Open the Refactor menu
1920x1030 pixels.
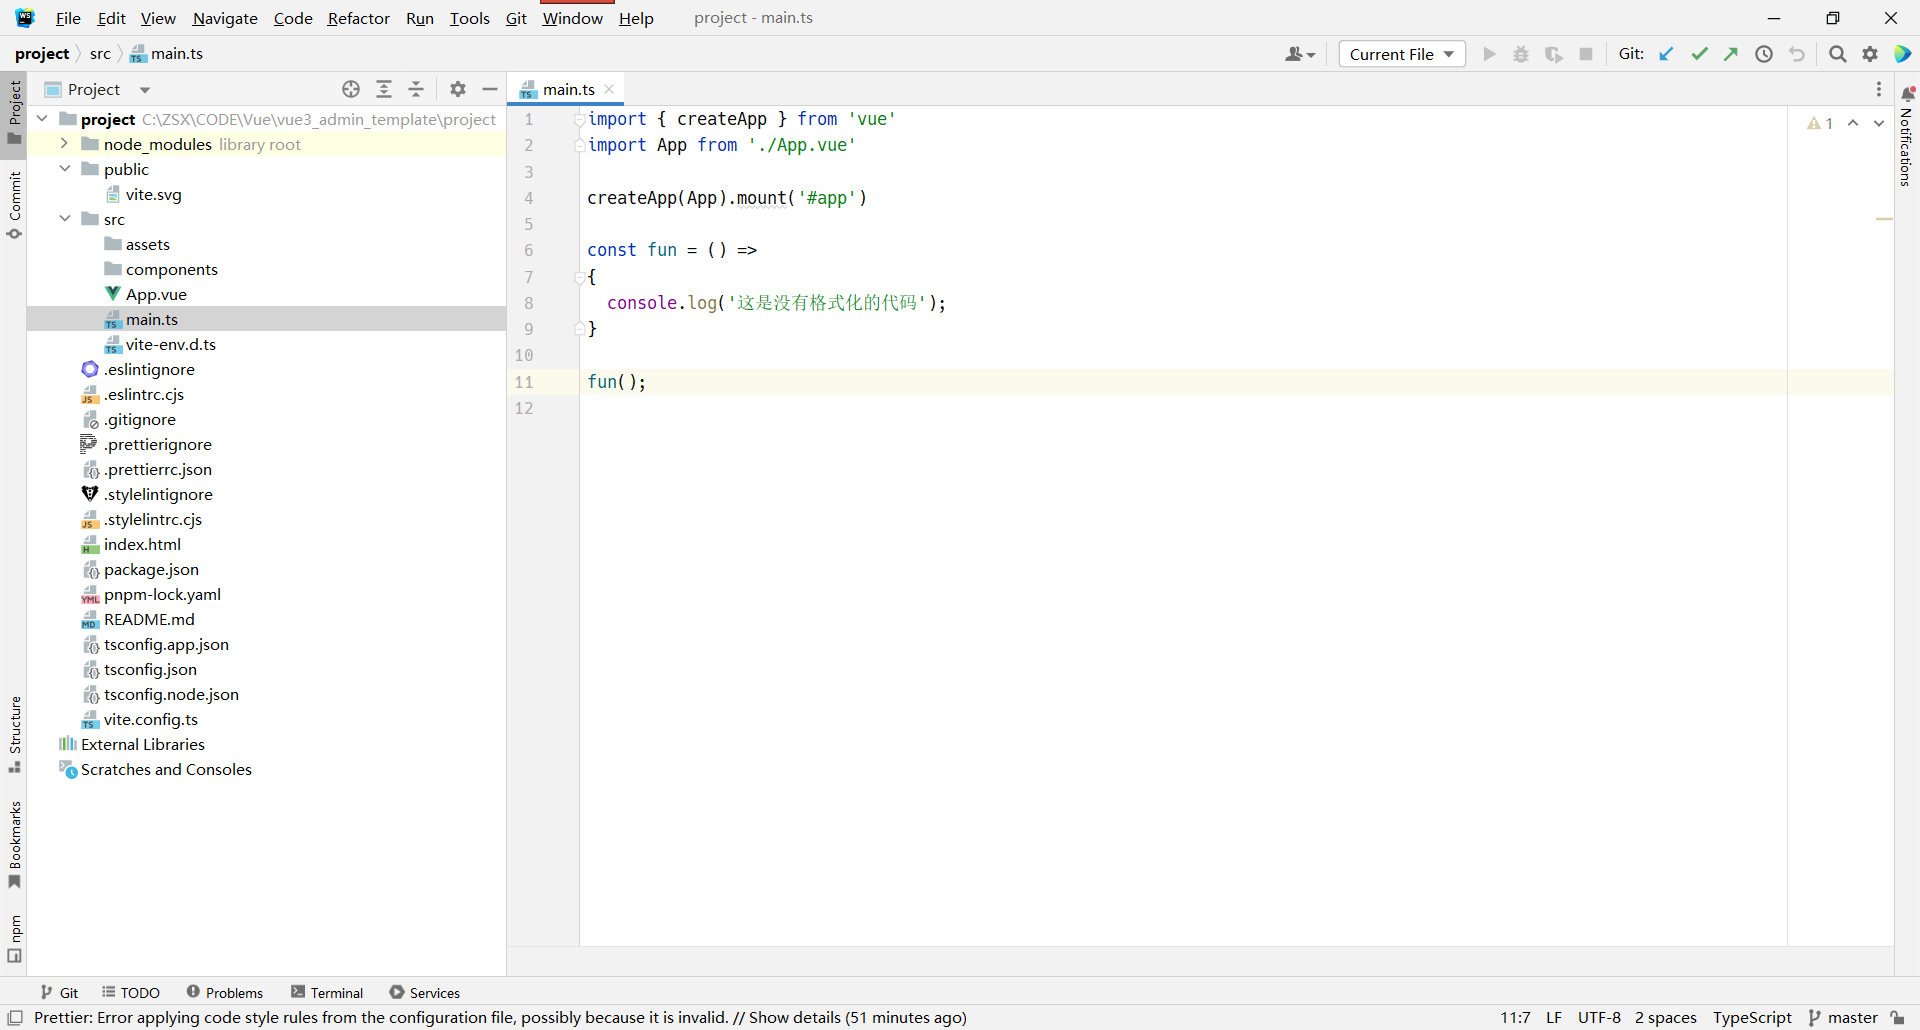[x=358, y=18]
